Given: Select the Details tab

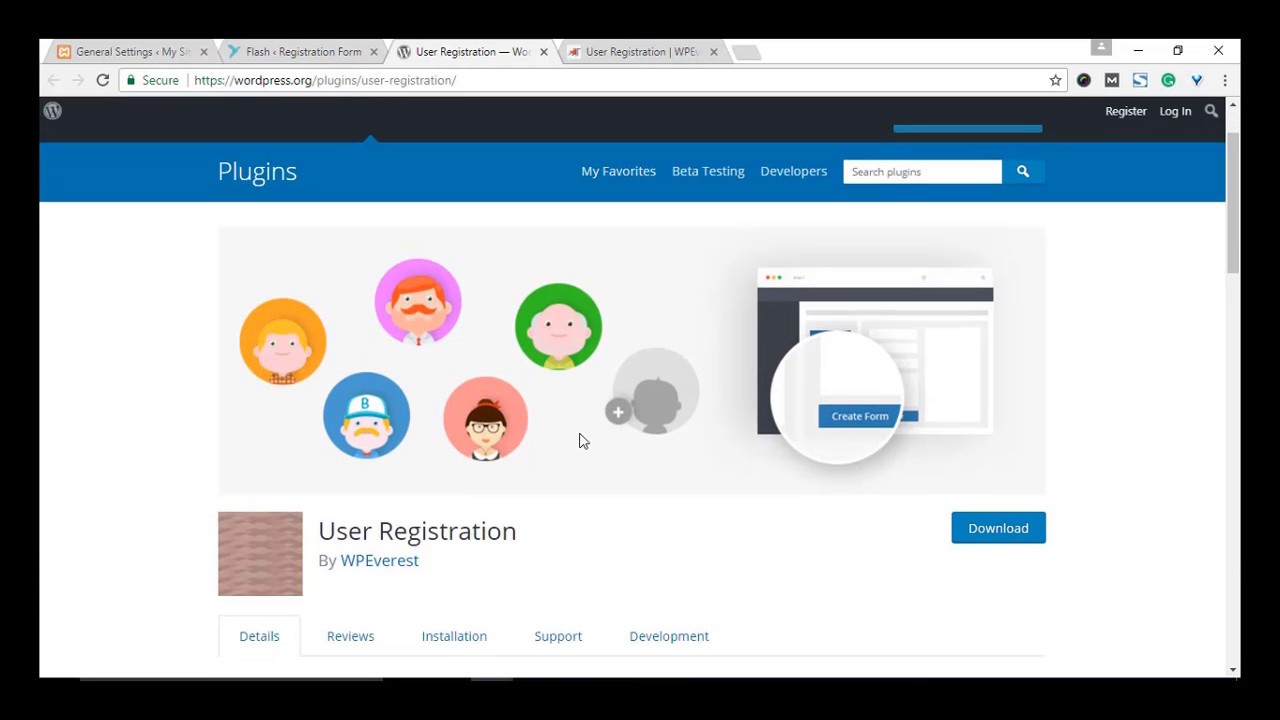Looking at the screenshot, I should click(x=259, y=636).
